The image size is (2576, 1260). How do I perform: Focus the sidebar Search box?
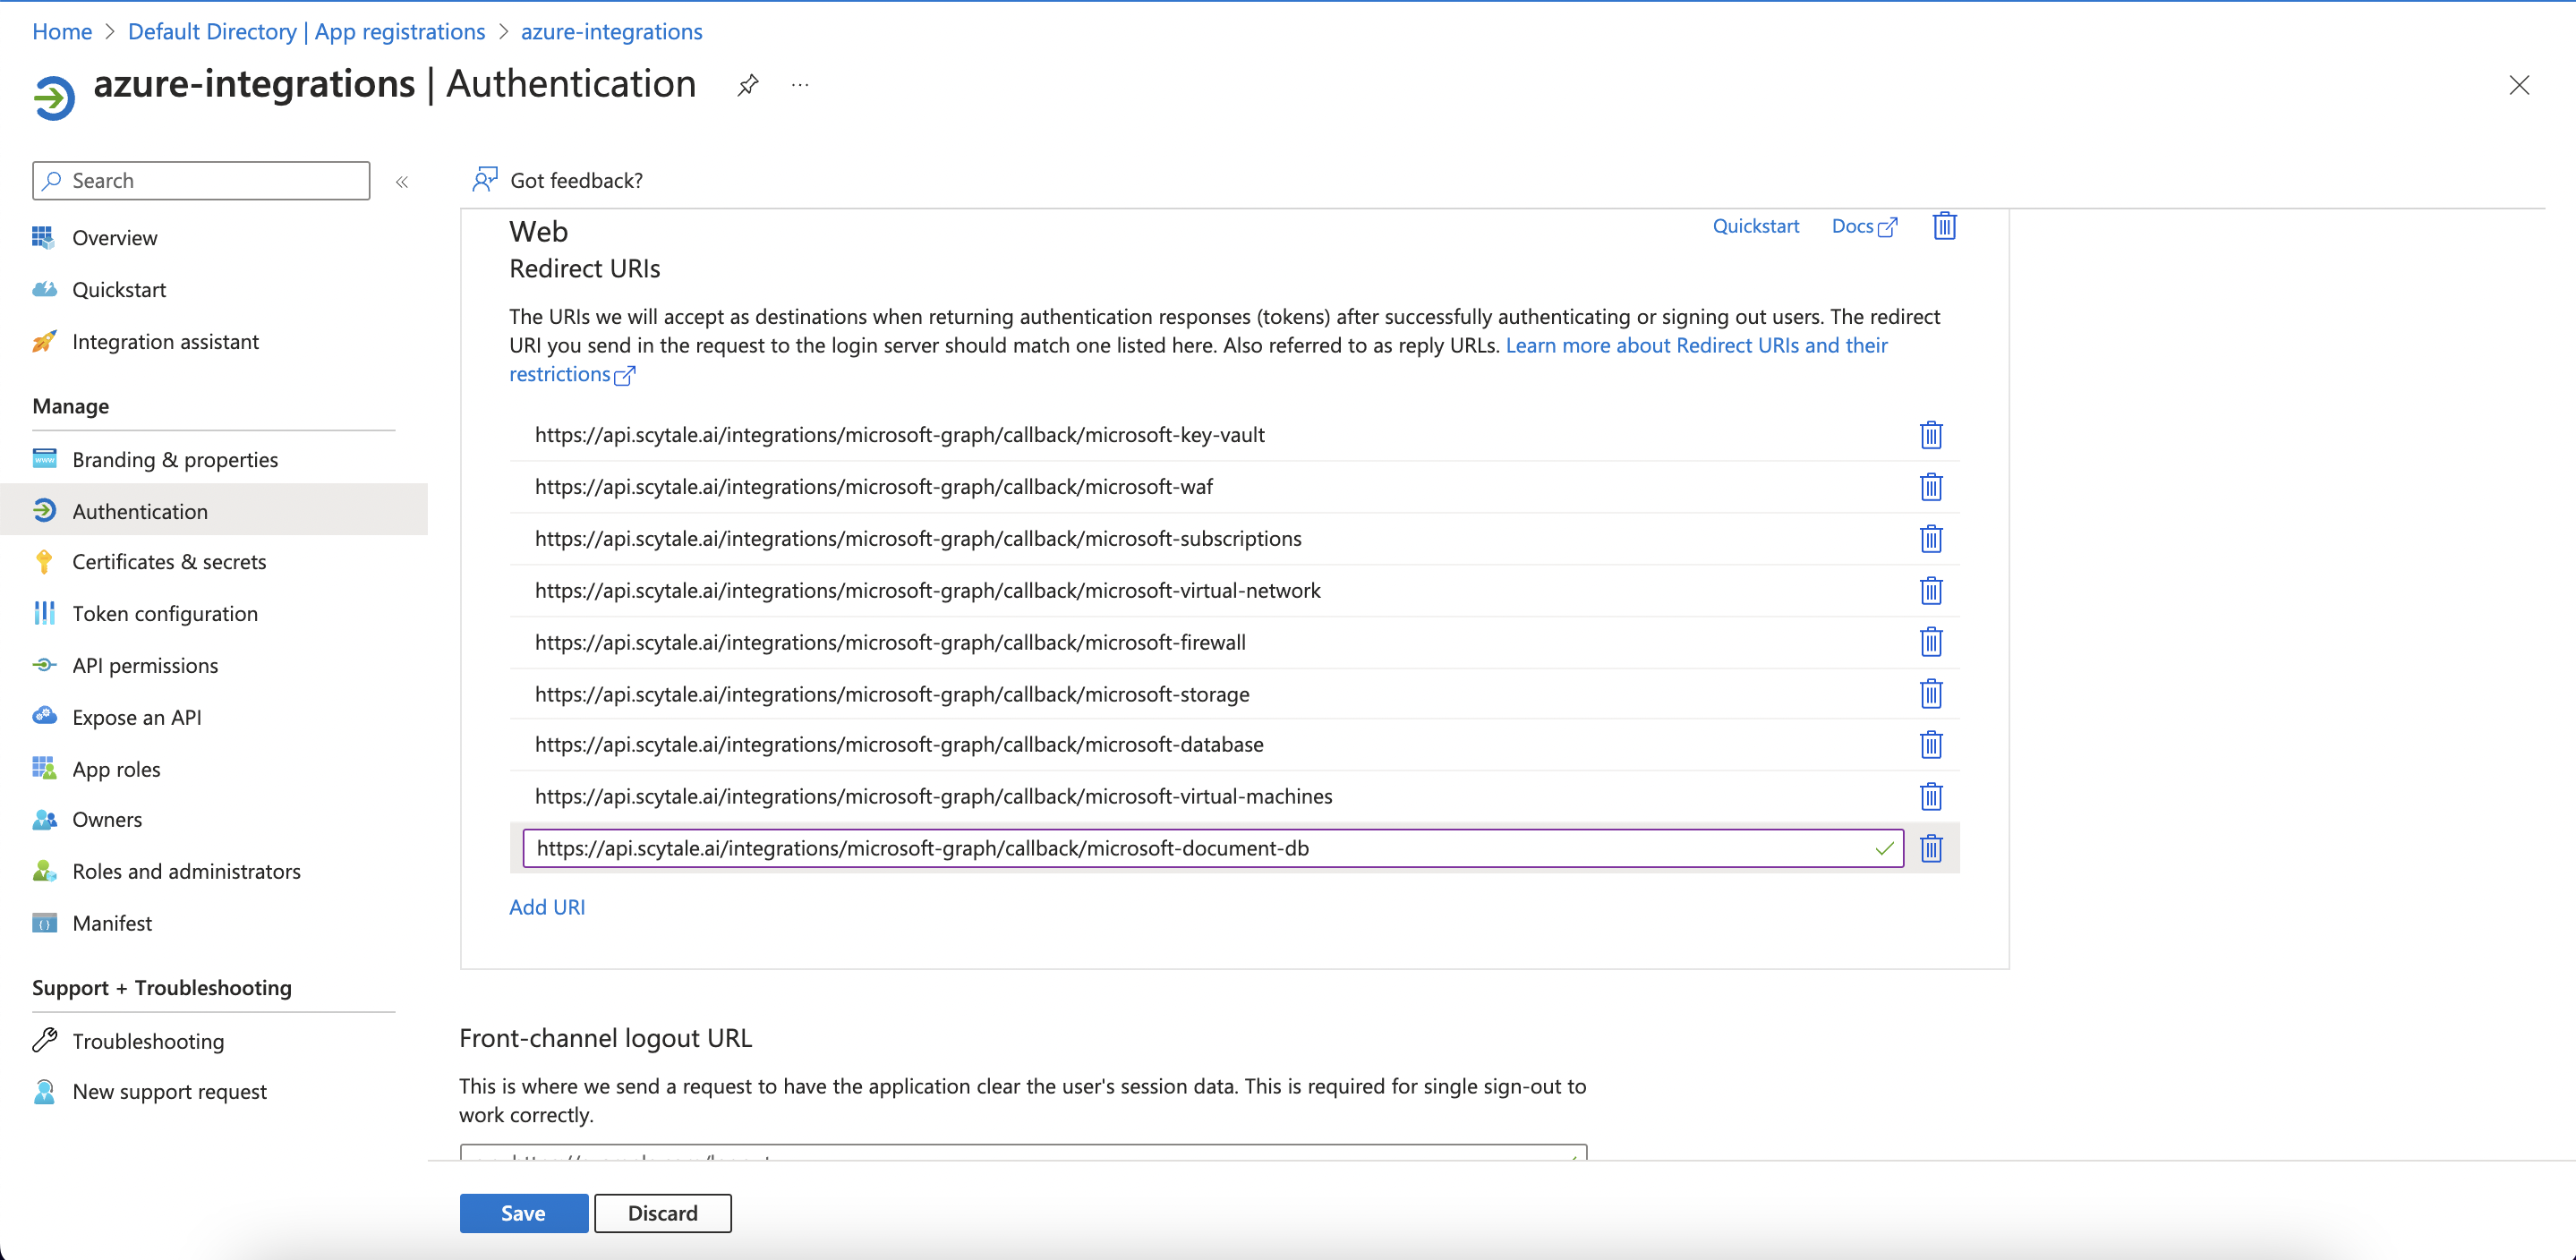201,181
